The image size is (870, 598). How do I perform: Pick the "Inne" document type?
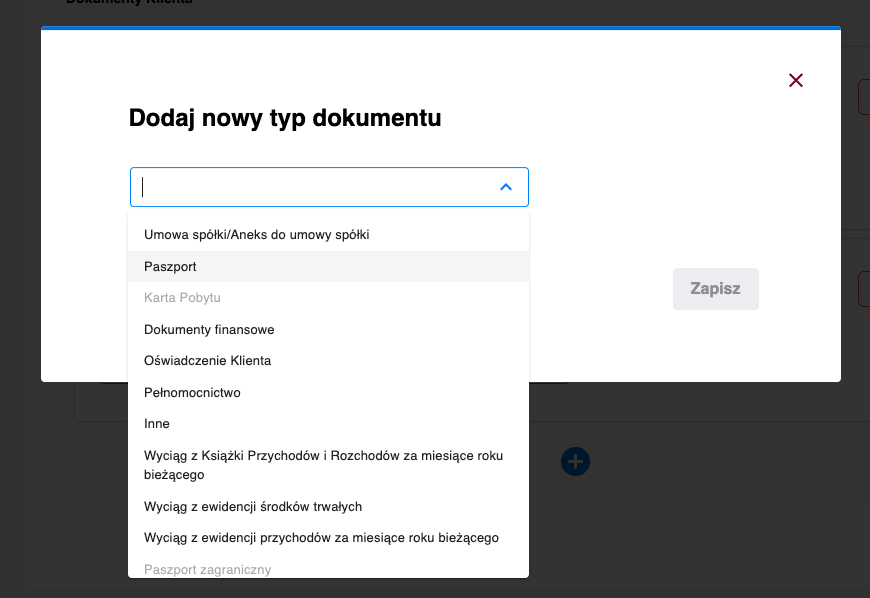point(157,423)
